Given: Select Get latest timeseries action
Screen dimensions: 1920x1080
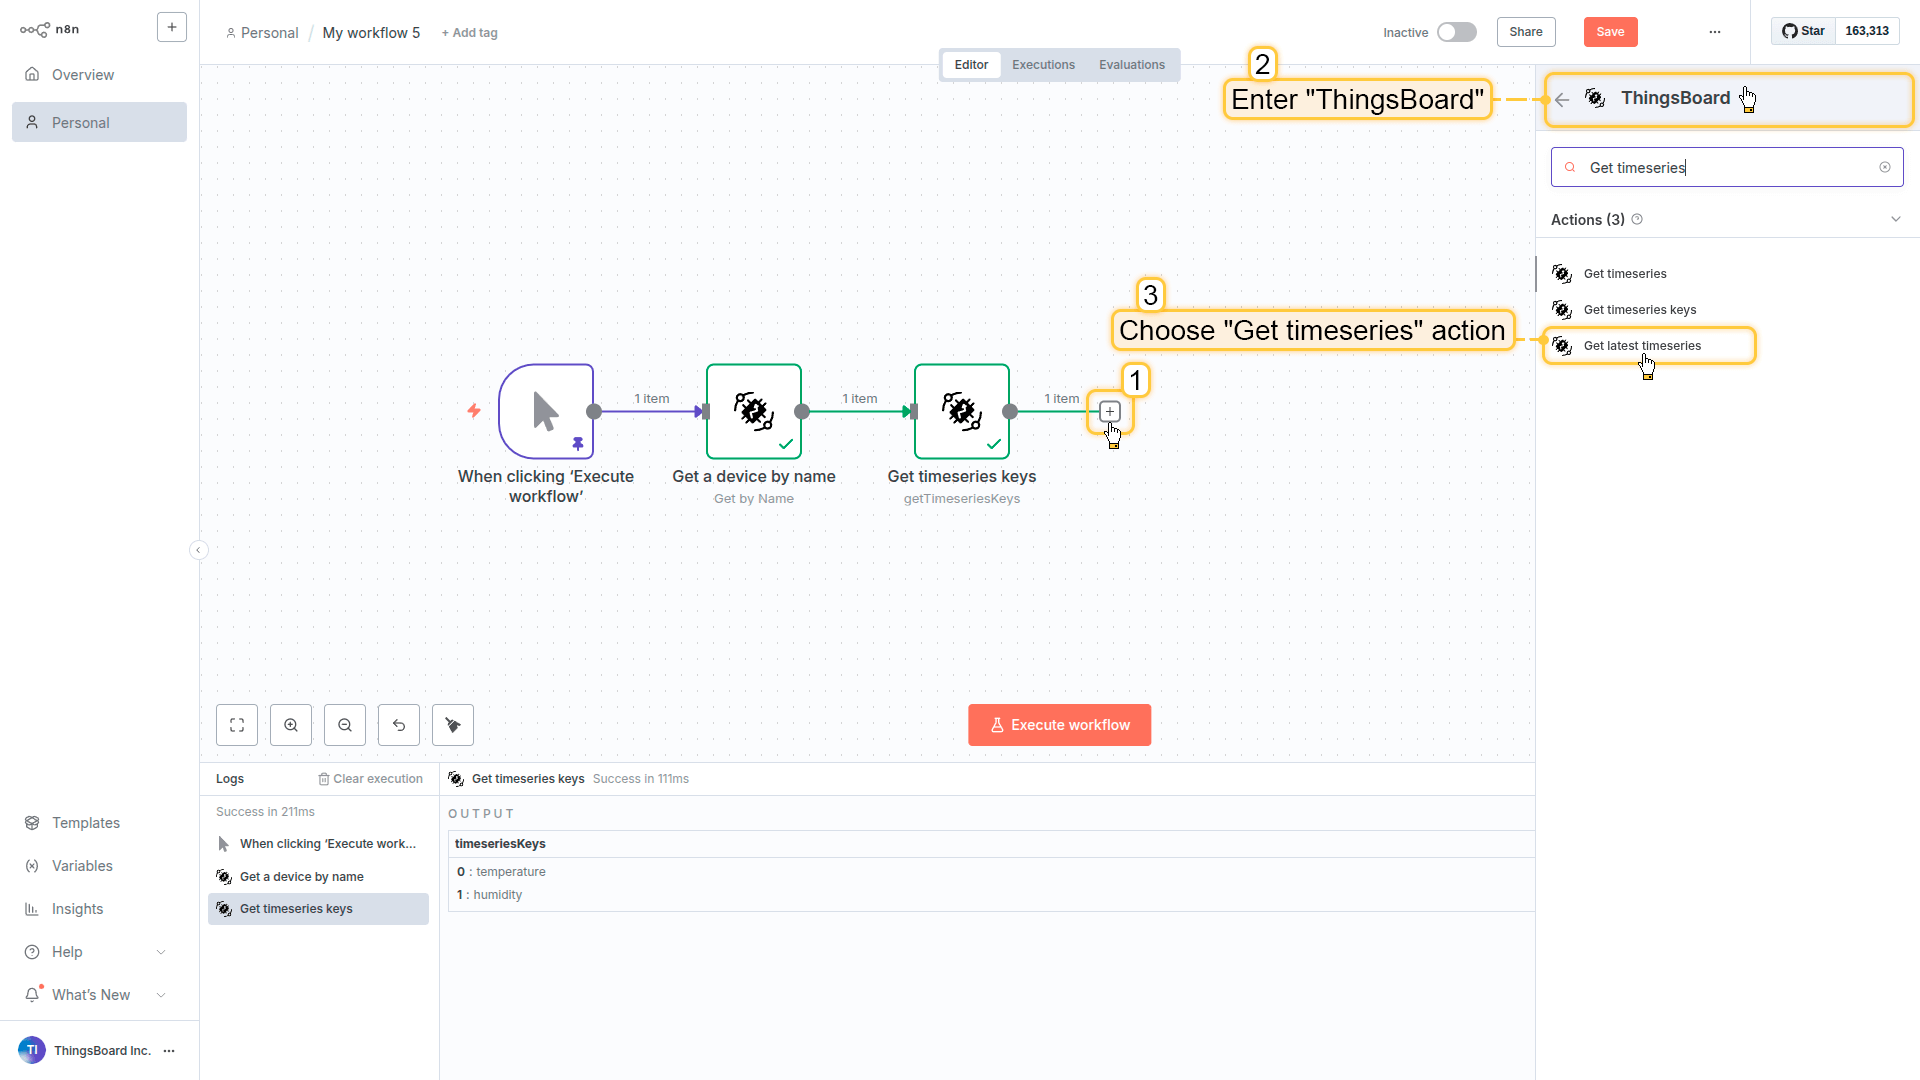Looking at the screenshot, I should [1642, 346].
